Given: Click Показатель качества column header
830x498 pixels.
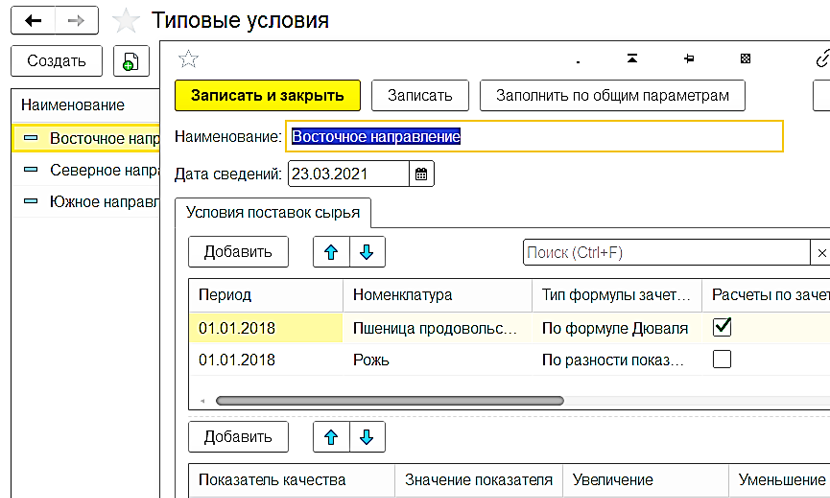Looking at the screenshot, I should click(292, 480).
